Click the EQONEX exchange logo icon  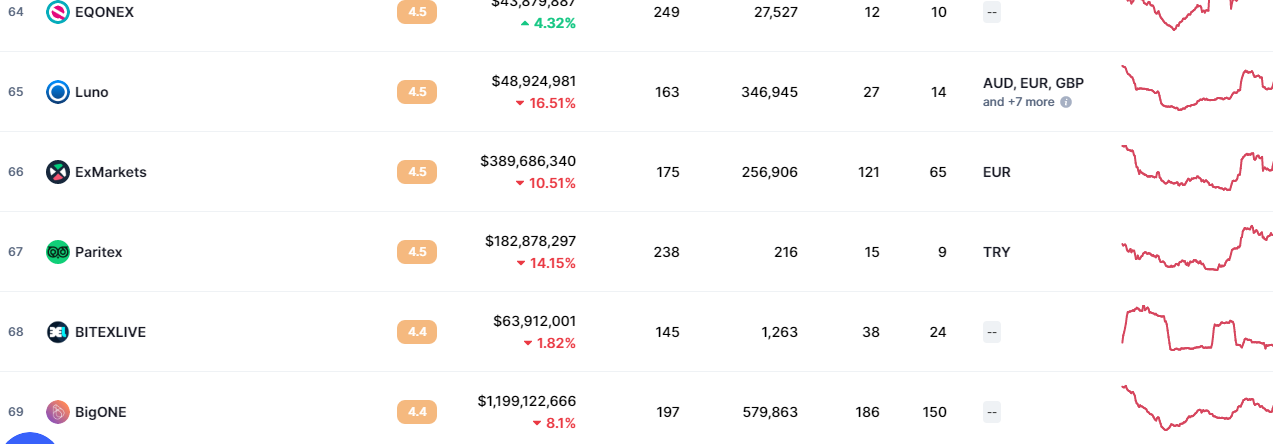point(58,12)
